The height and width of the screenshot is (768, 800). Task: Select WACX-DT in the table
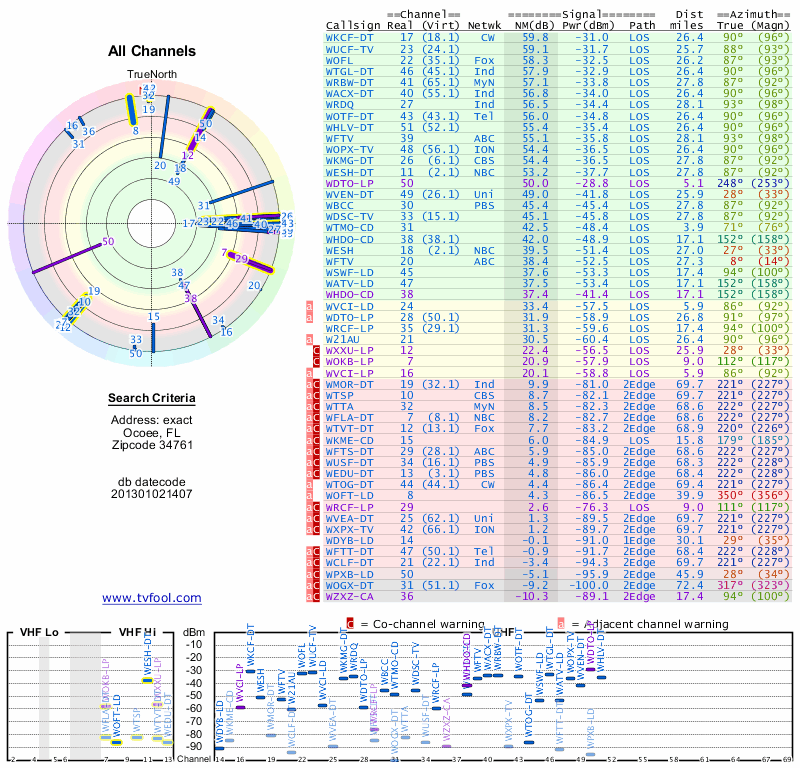tap(349, 93)
